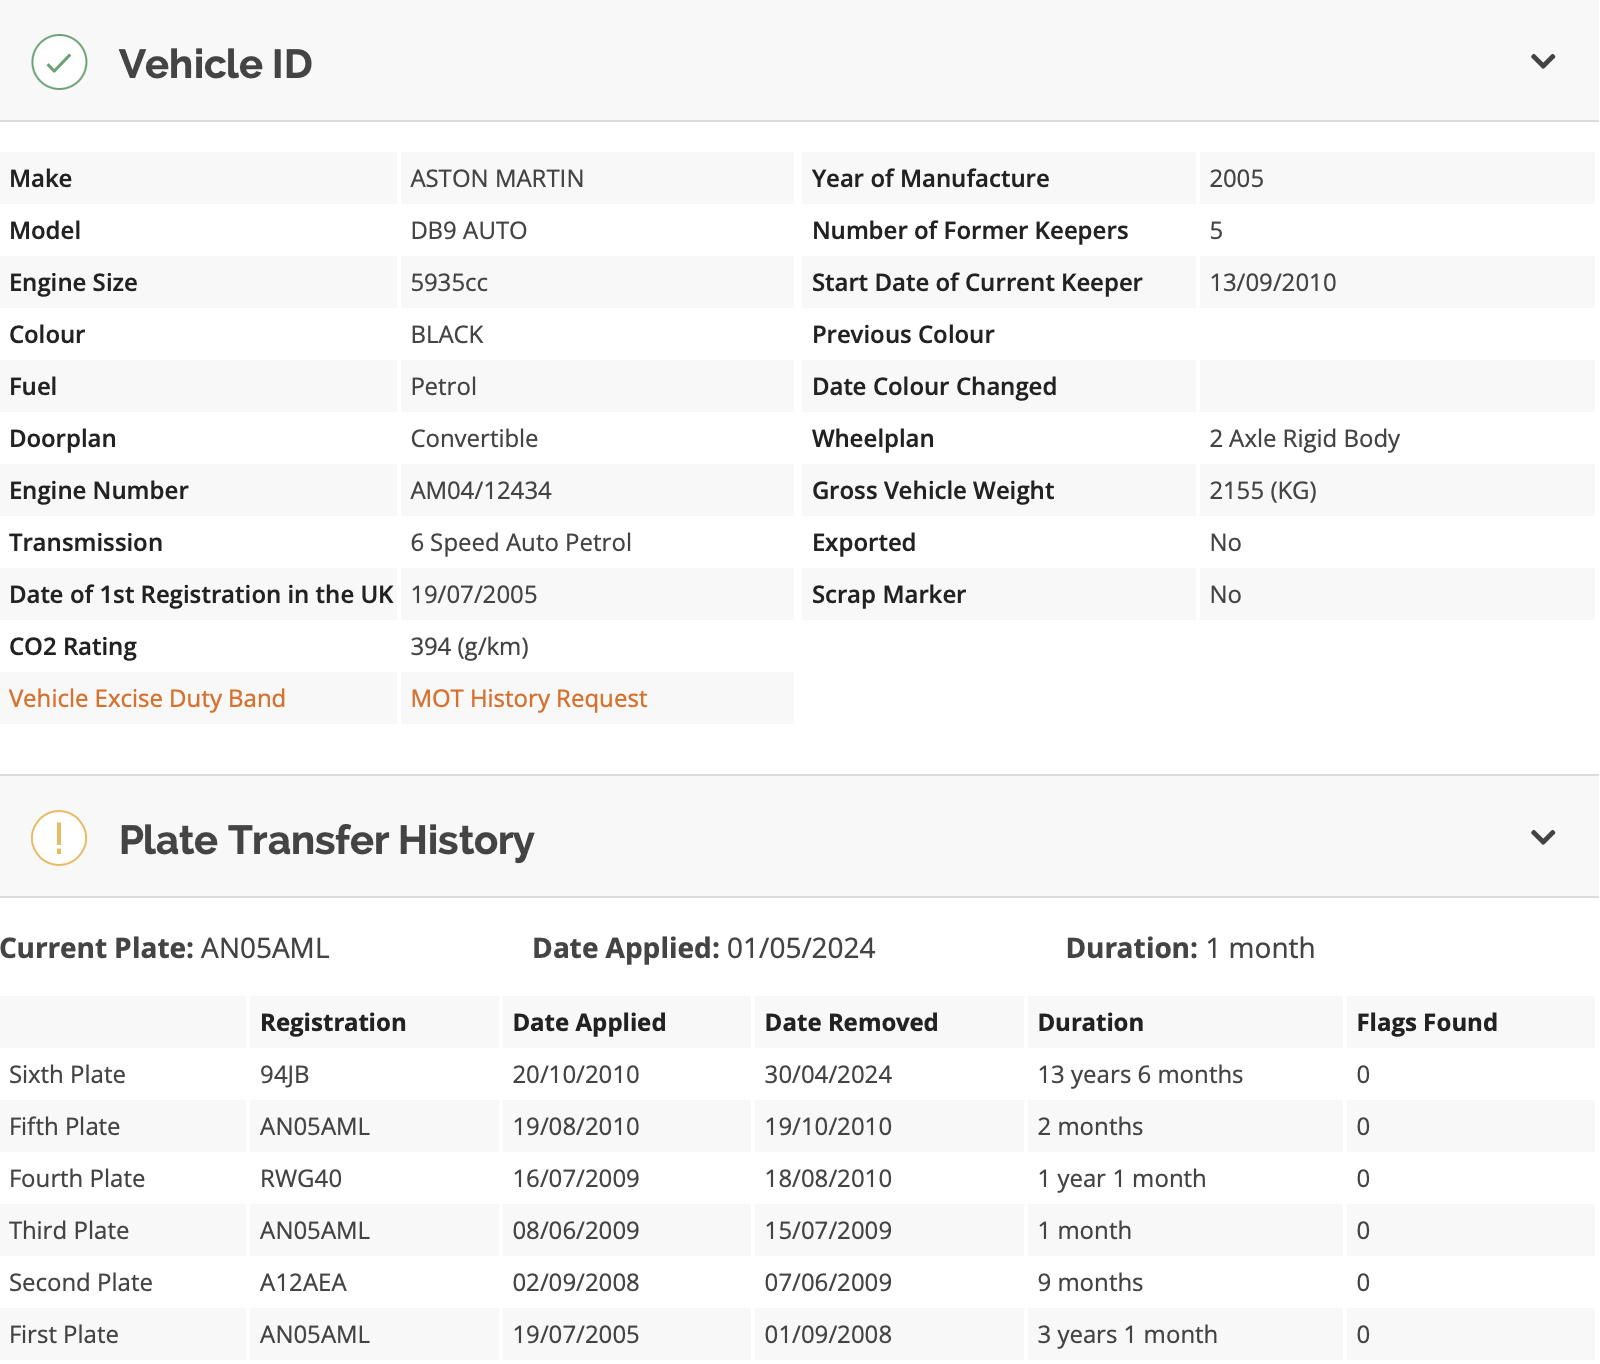
Task: Click the Scrap Marker value No
Action: pos(1225,594)
